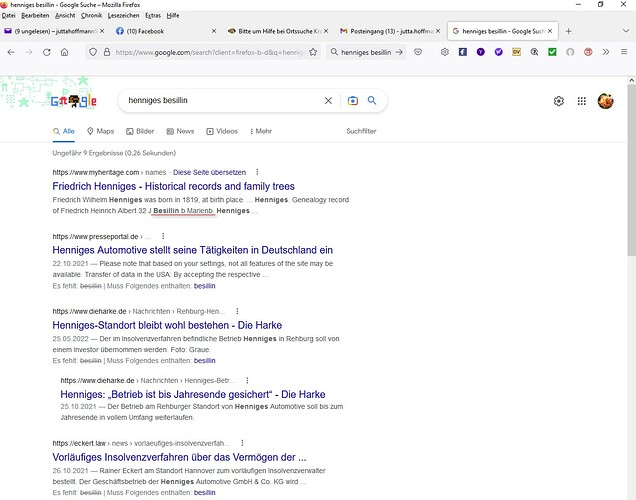Viewport: 636px width, 500px height.
Task: Close the henniges besillin Google tab
Action: coord(550,31)
